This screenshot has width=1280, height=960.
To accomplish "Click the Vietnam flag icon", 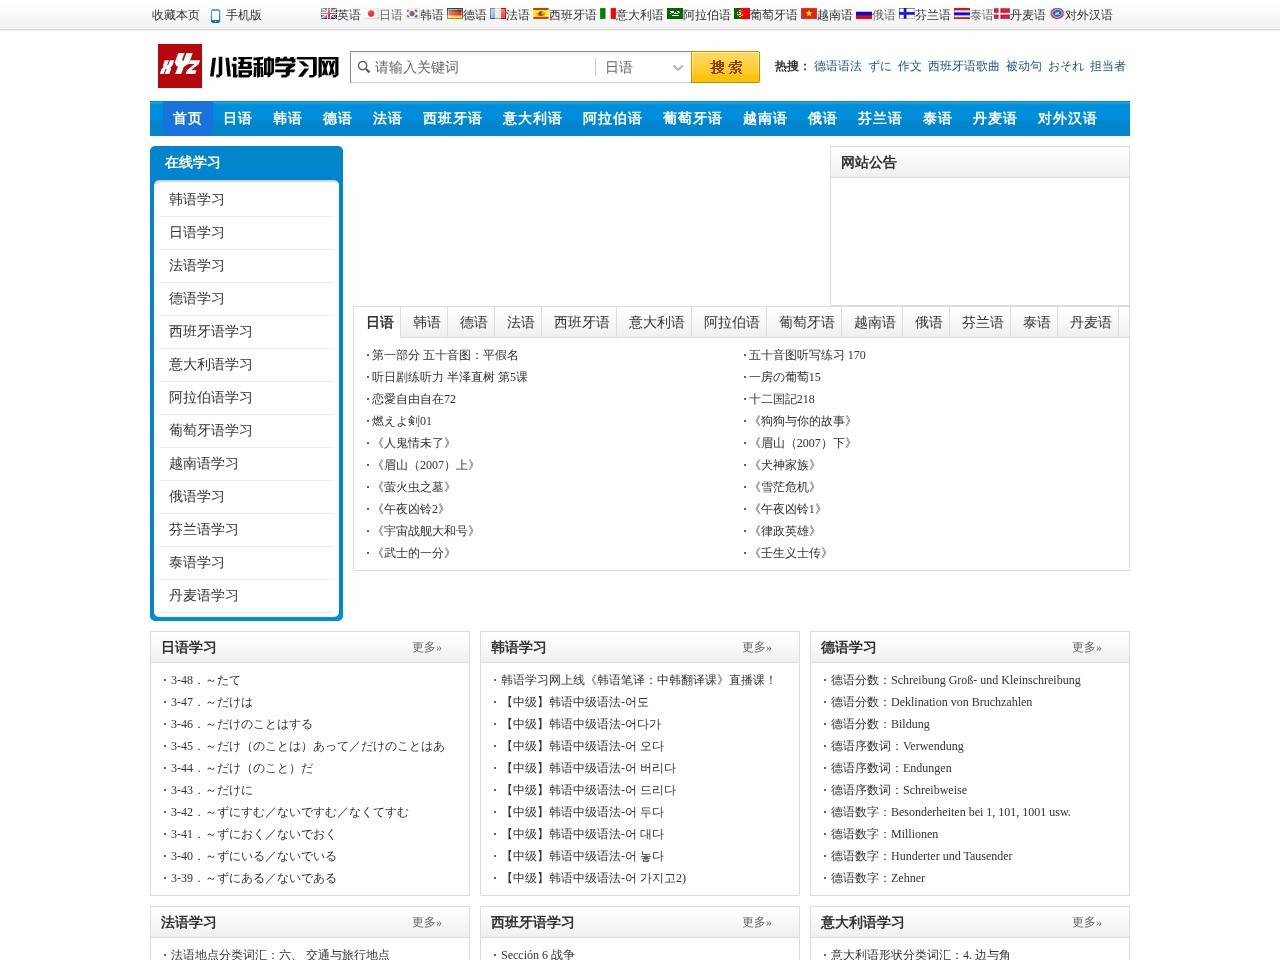I will [808, 14].
